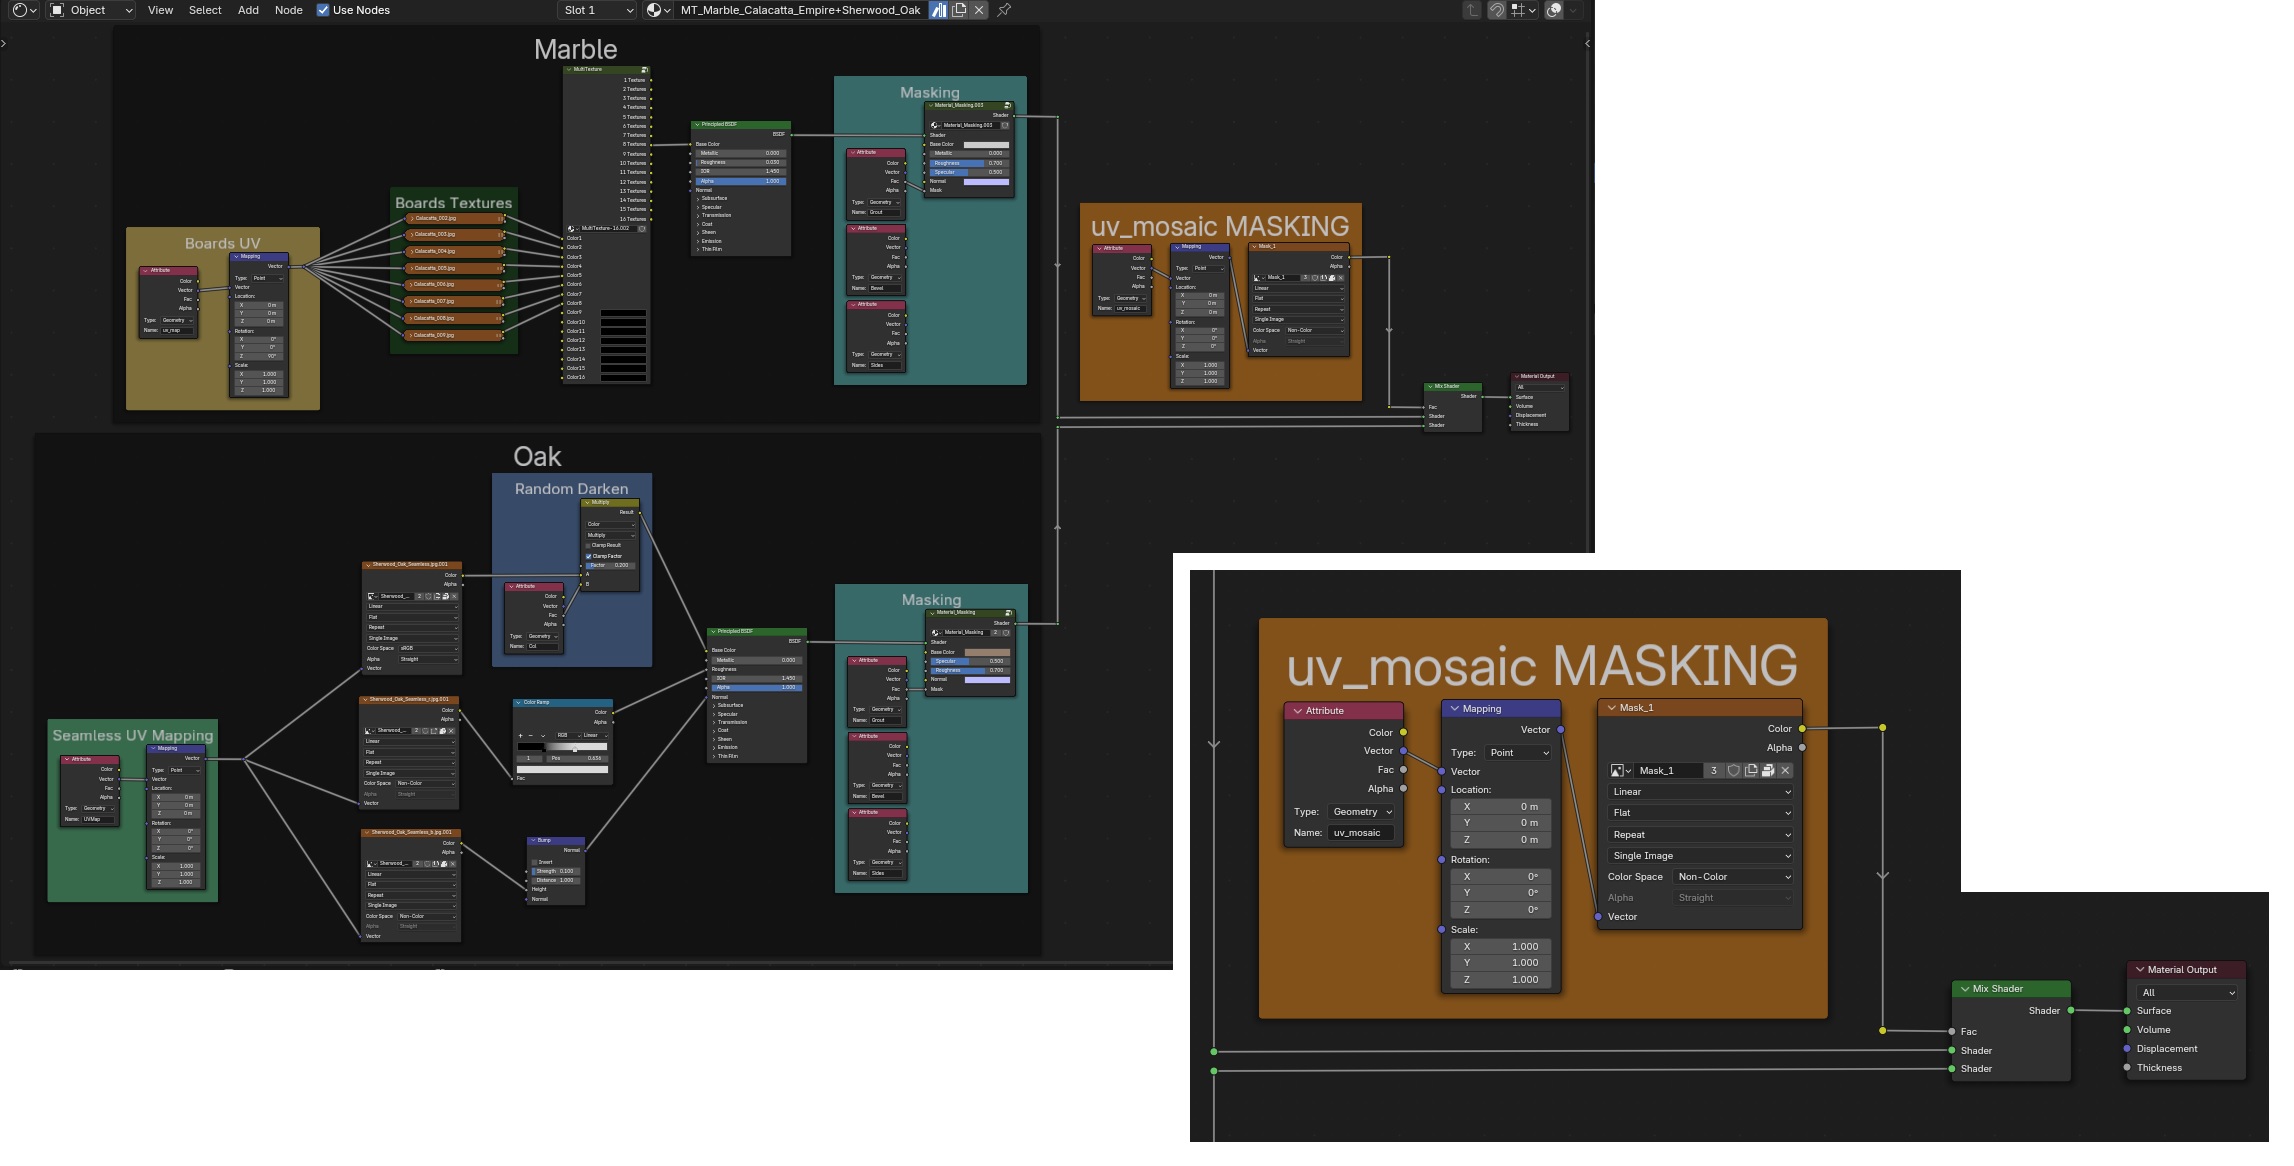Click the open image folder icon in large Mask_1 node
The image size is (2294, 1166).
(1768, 771)
